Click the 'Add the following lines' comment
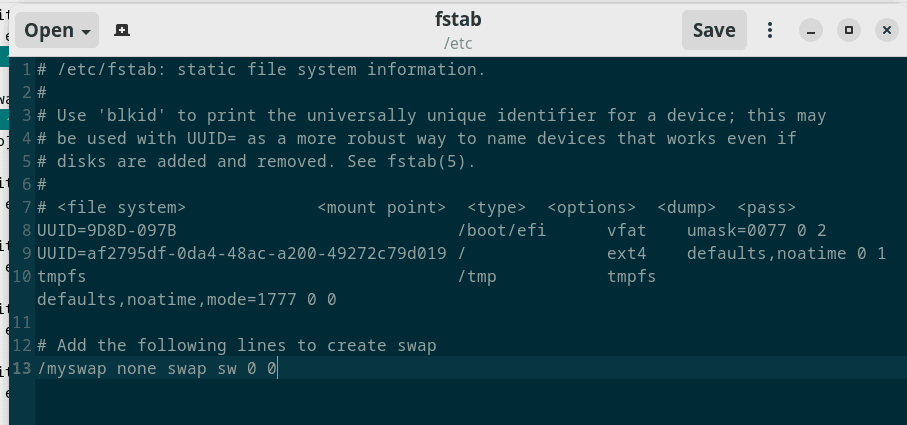Viewport: 907px width, 425px height. point(176,345)
